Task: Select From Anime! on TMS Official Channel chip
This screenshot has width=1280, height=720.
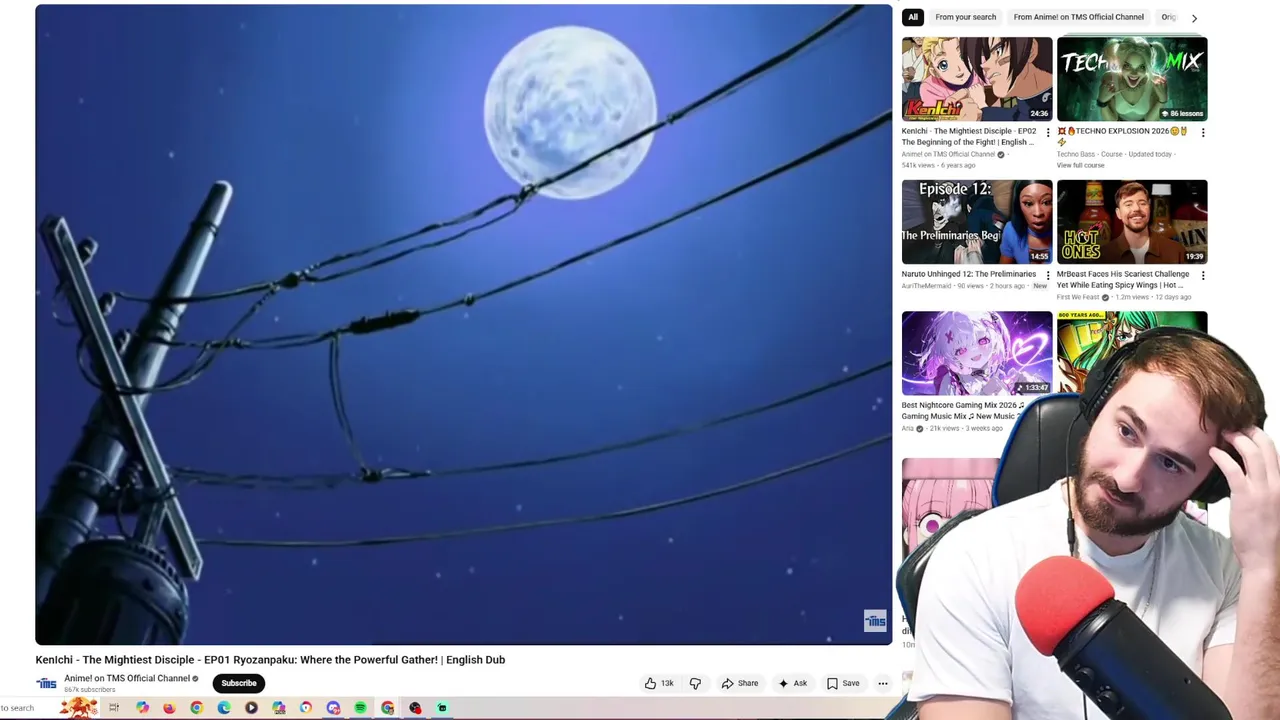Action: coord(1078,17)
